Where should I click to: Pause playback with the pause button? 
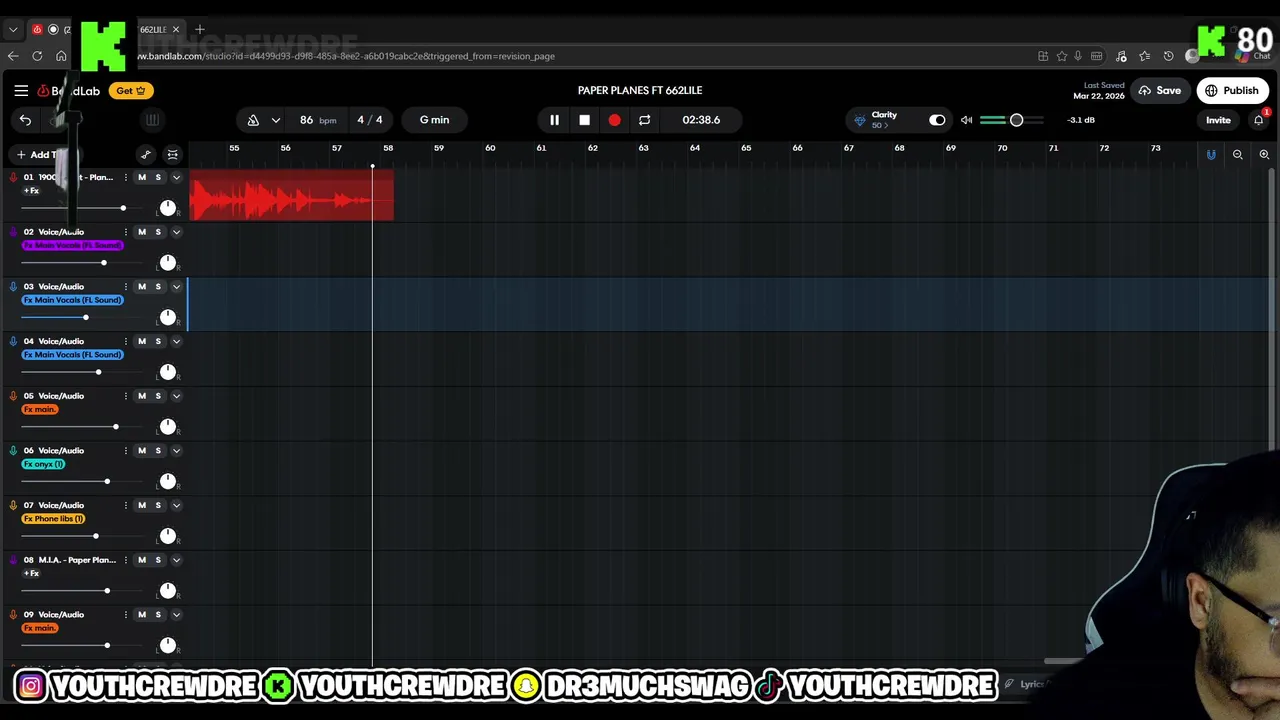click(x=554, y=120)
